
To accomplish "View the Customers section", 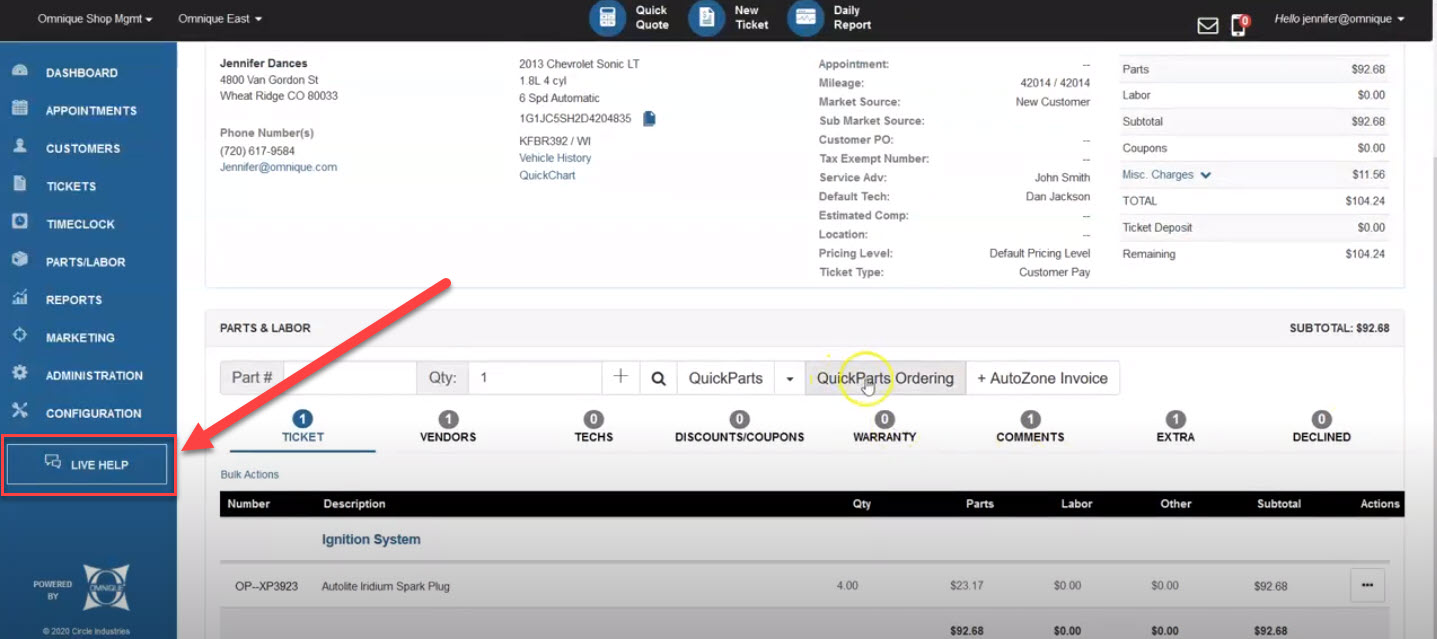I will pos(82,148).
